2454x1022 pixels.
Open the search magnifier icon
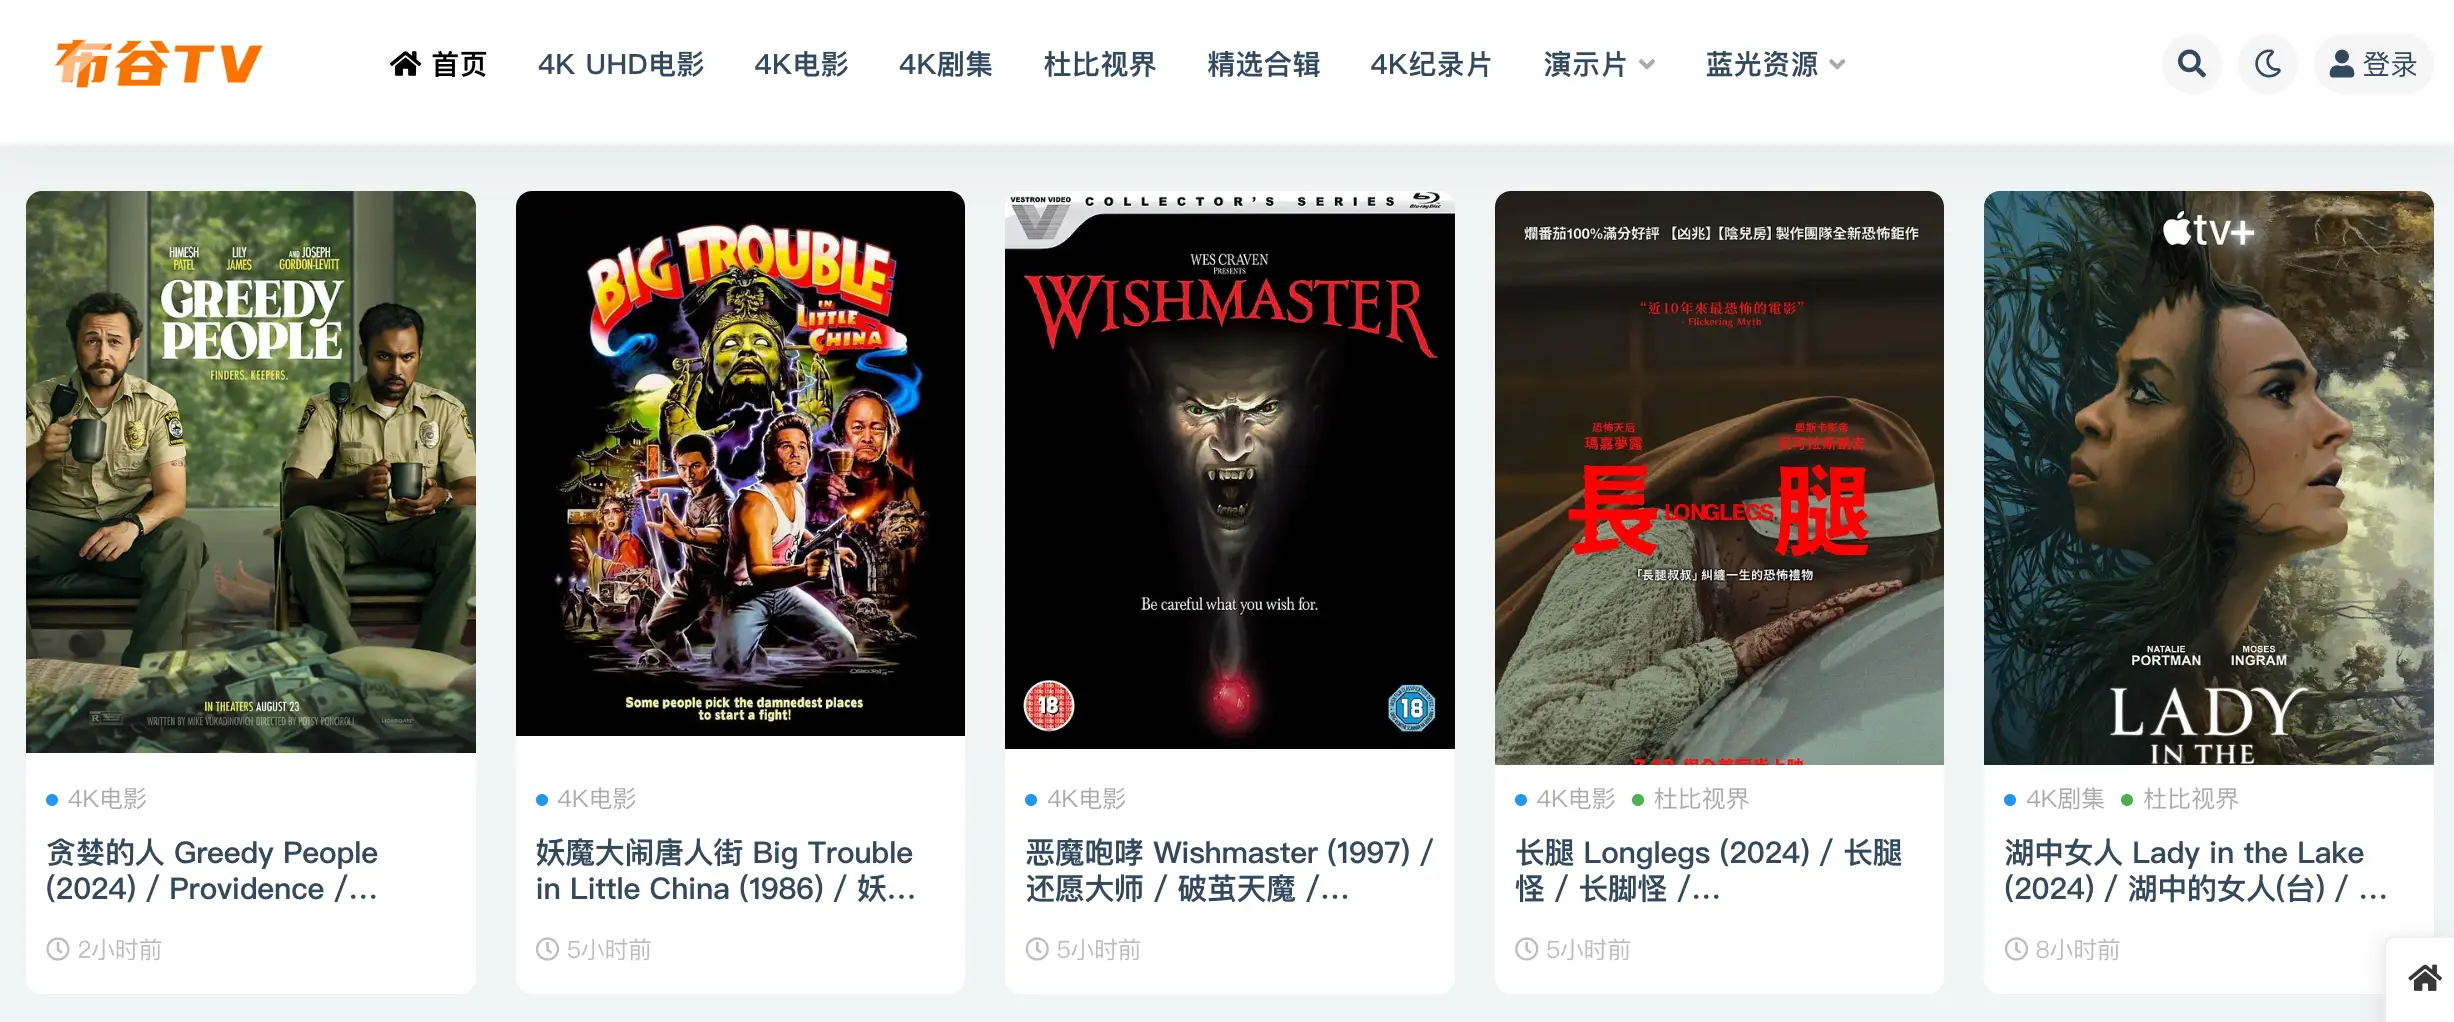(x=2191, y=64)
